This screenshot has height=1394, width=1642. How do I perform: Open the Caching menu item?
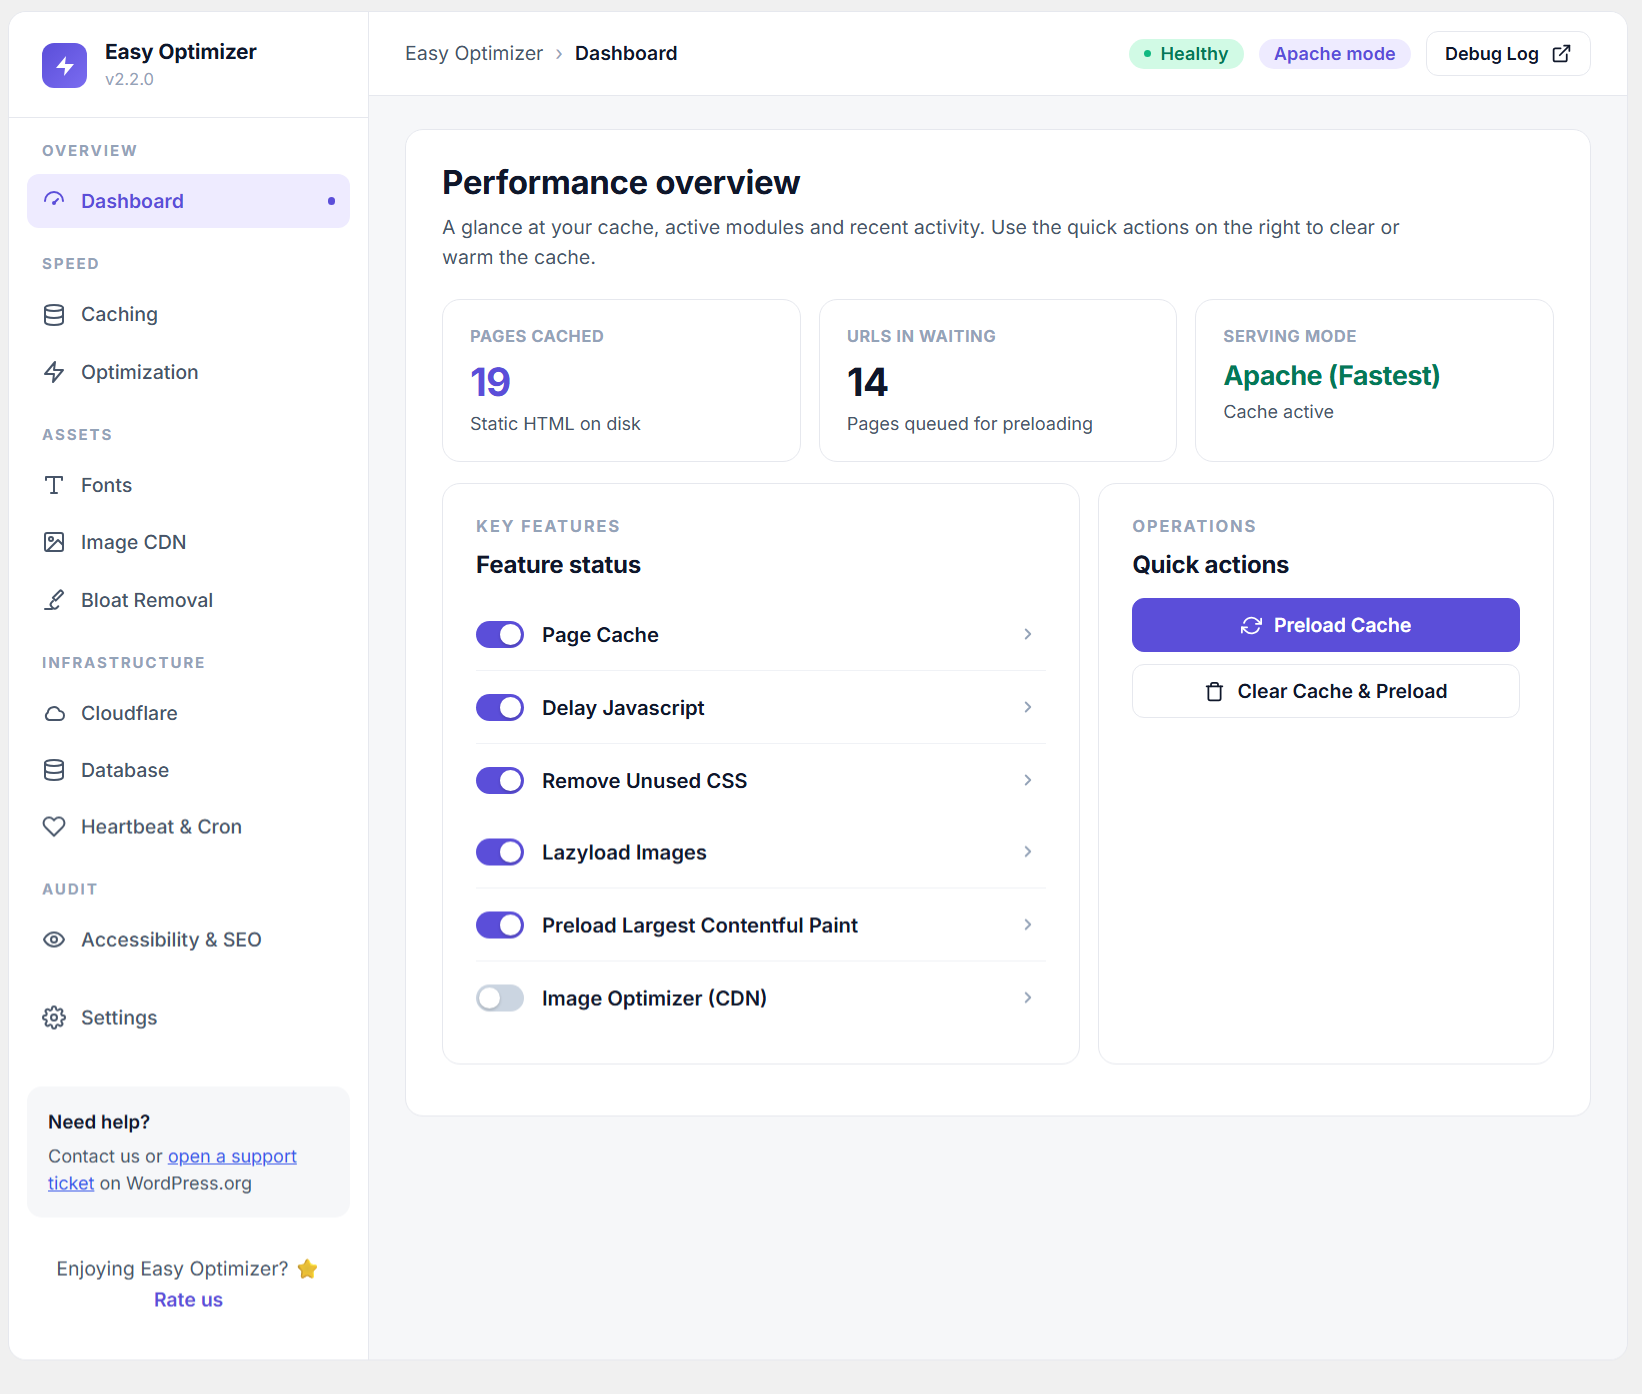188,315
